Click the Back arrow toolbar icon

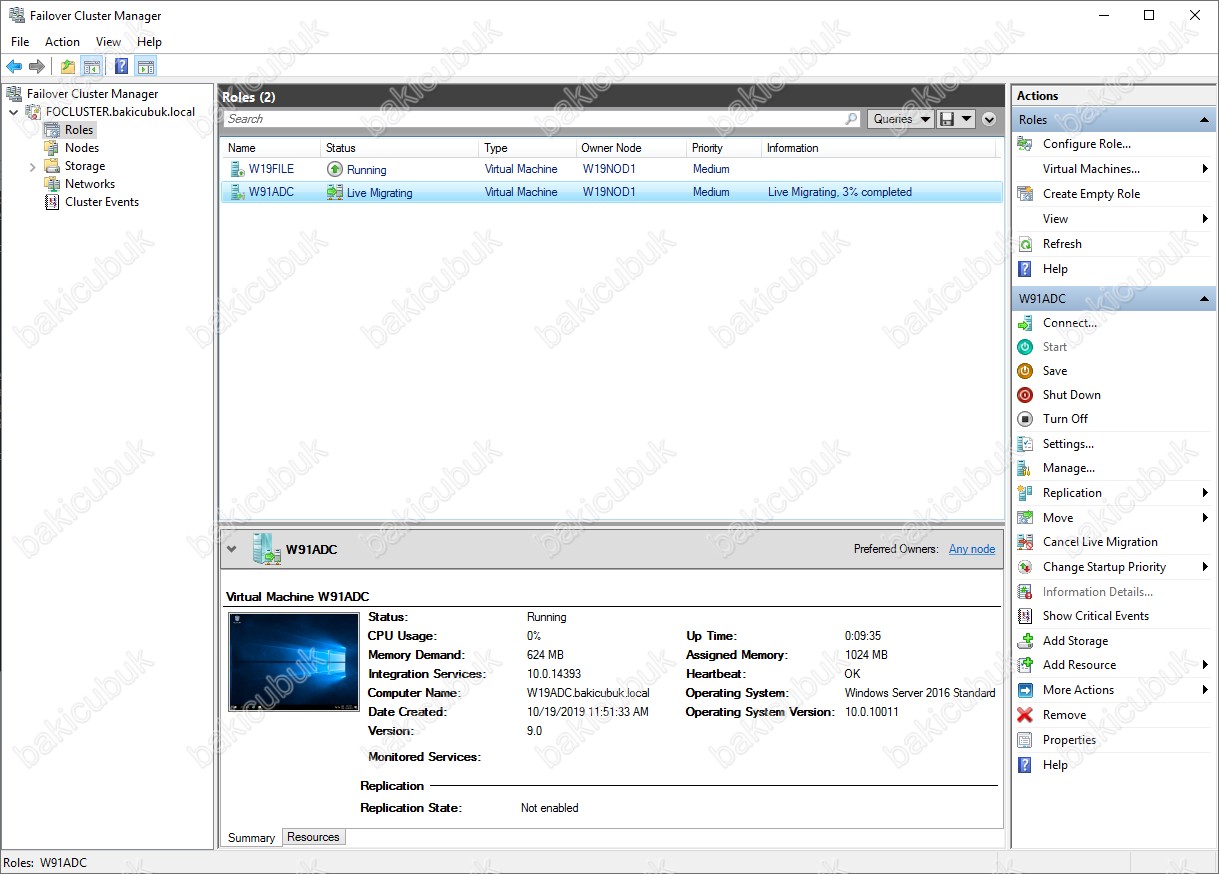click(14, 67)
